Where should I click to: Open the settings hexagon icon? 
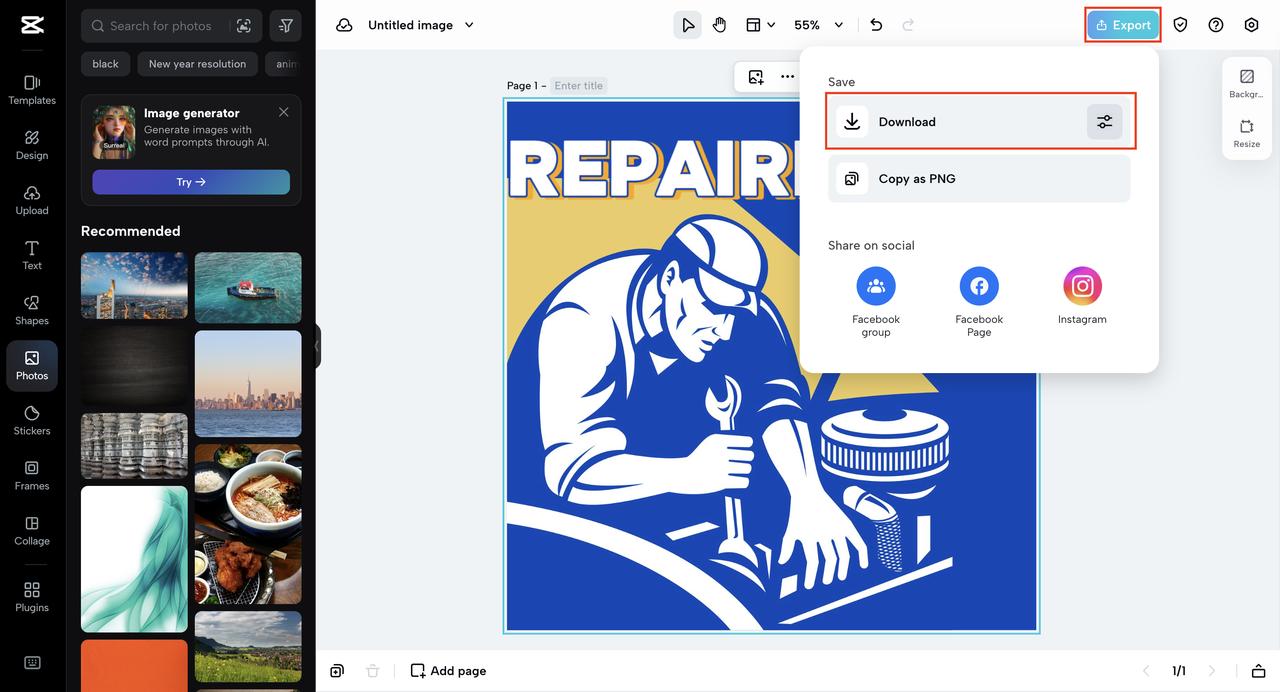click(1251, 25)
